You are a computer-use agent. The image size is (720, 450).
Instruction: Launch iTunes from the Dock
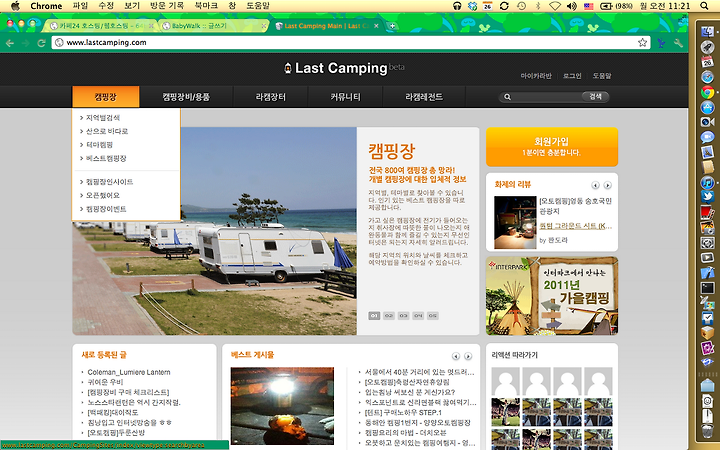click(708, 182)
